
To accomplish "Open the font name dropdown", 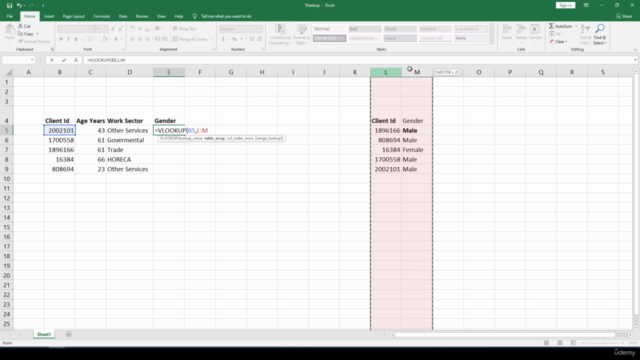I will [x=92, y=29].
